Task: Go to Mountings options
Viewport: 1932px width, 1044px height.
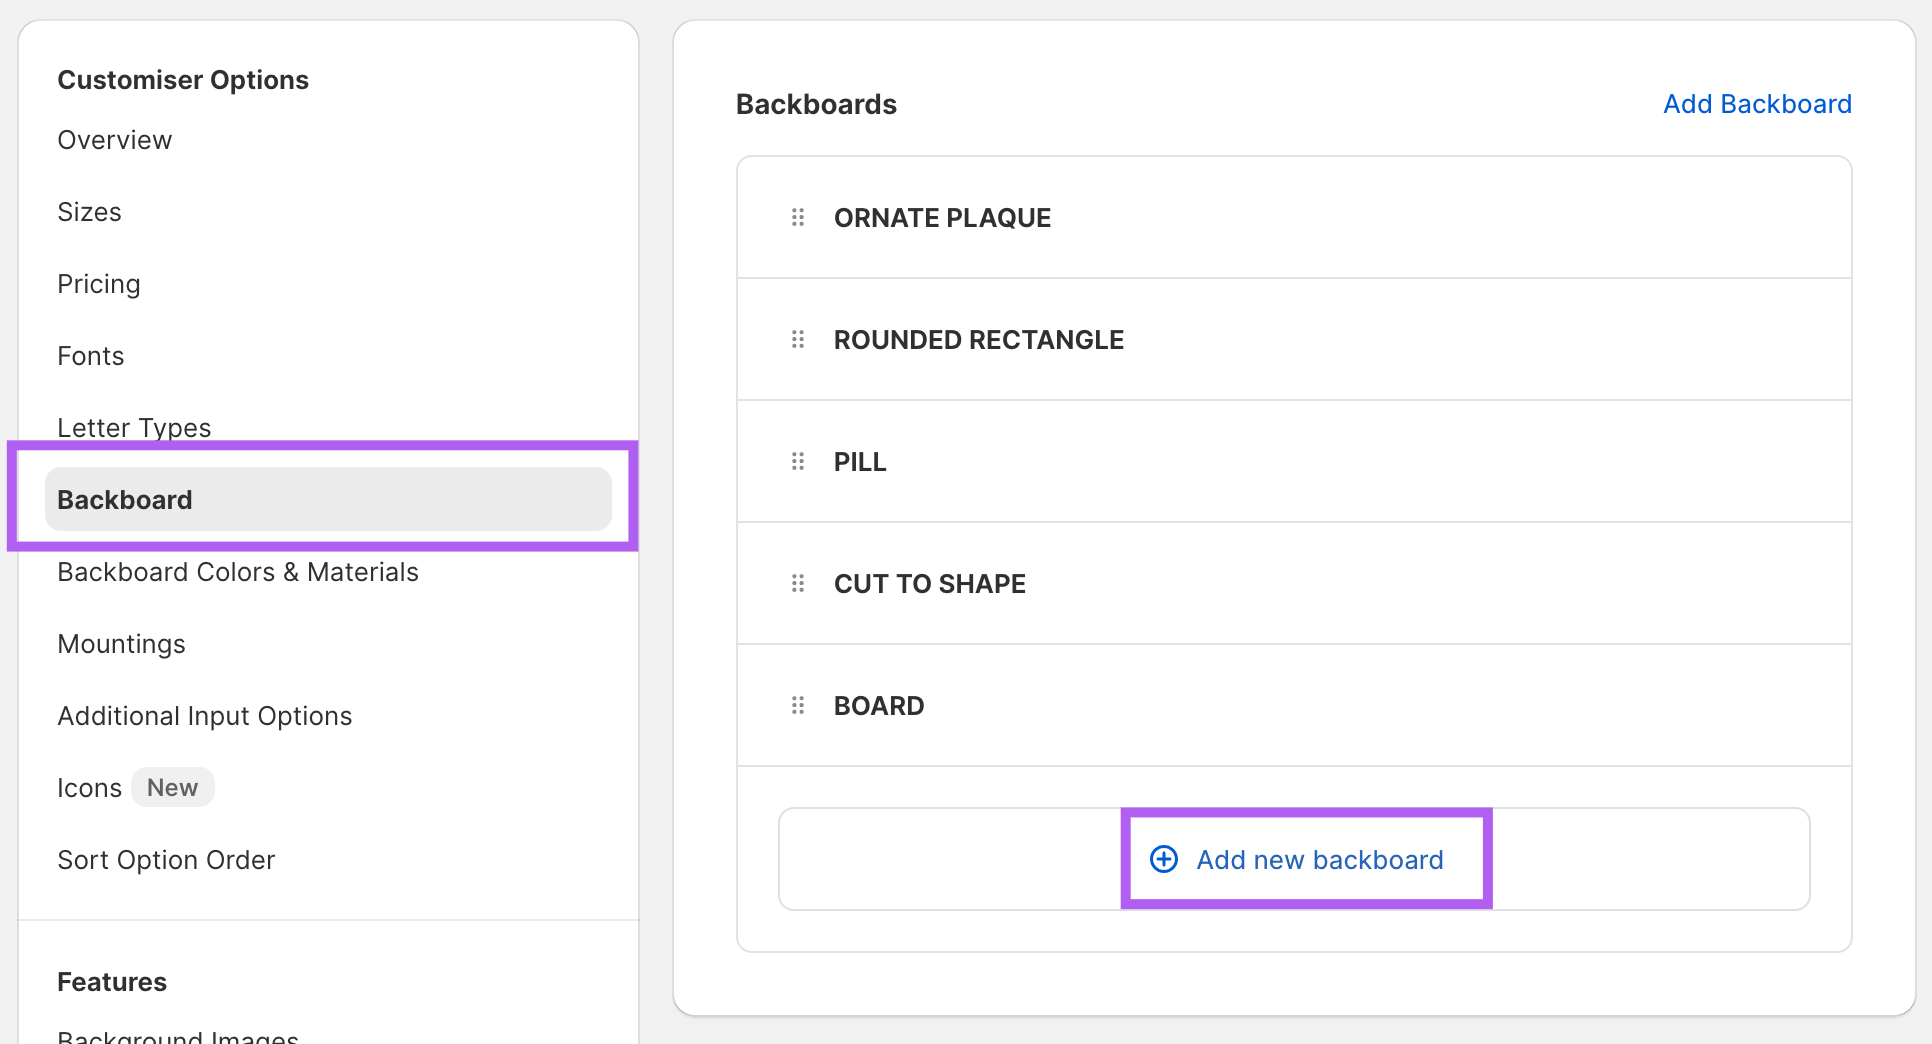Action: 122,644
